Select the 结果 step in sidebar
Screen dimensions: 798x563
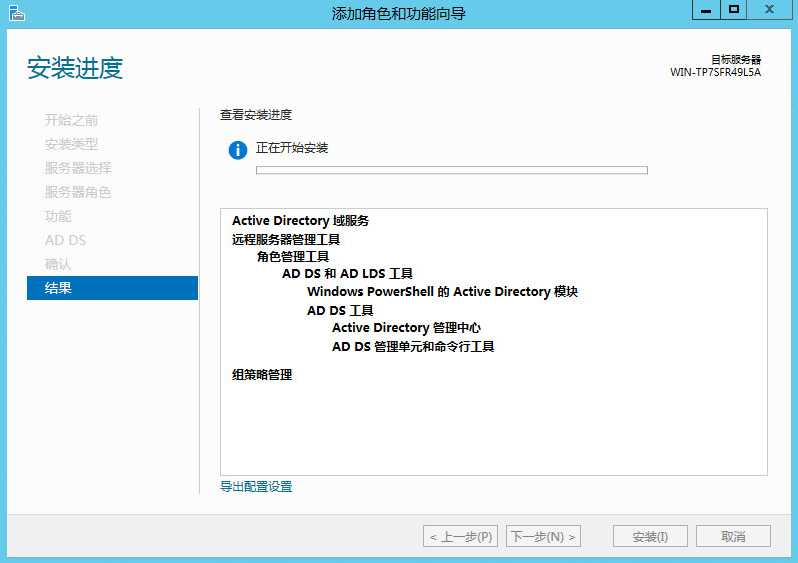click(112, 288)
